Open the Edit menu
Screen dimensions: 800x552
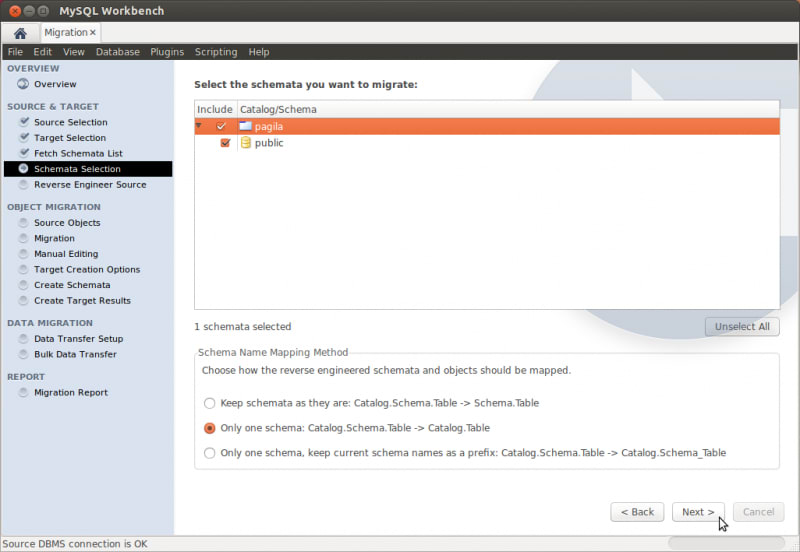[x=42, y=52]
